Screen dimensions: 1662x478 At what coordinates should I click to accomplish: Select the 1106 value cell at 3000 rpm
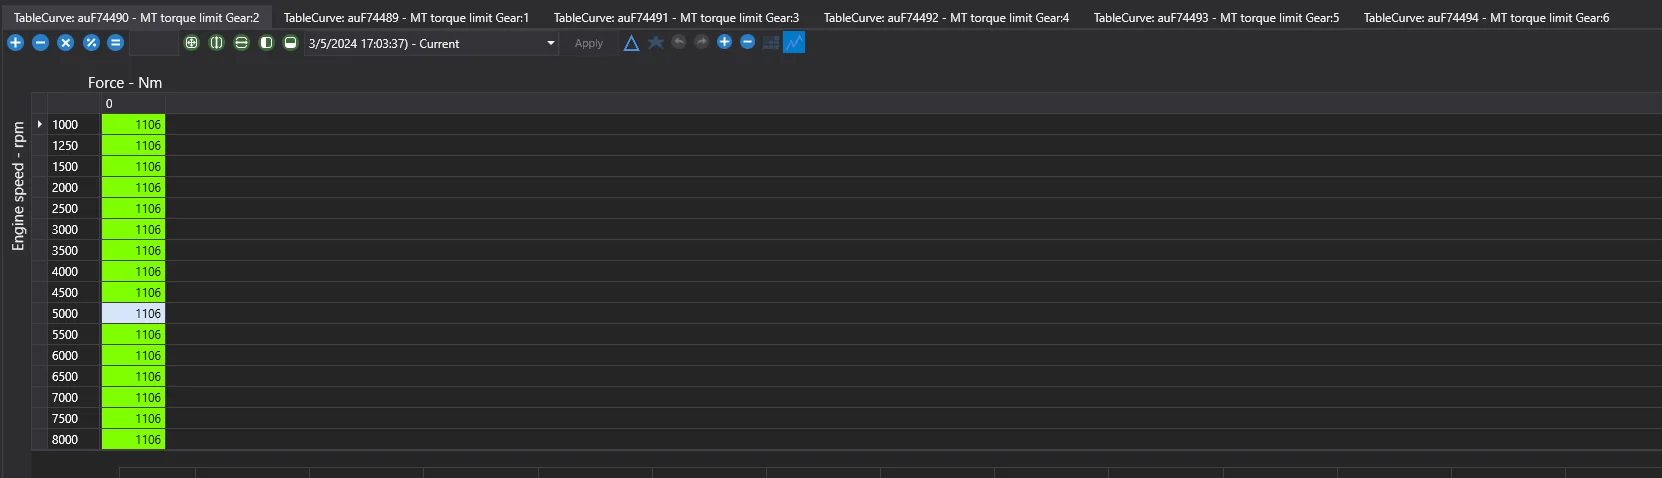pos(133,229)
